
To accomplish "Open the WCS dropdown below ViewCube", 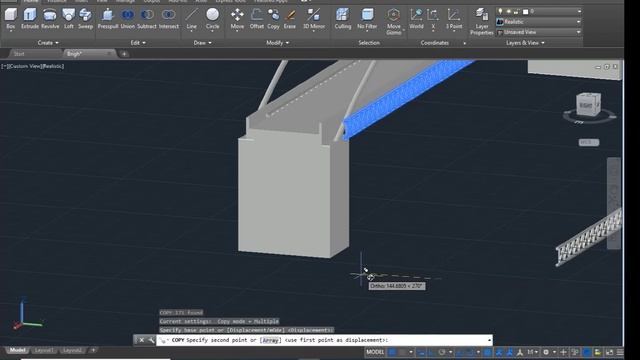I will pos(589,142).
